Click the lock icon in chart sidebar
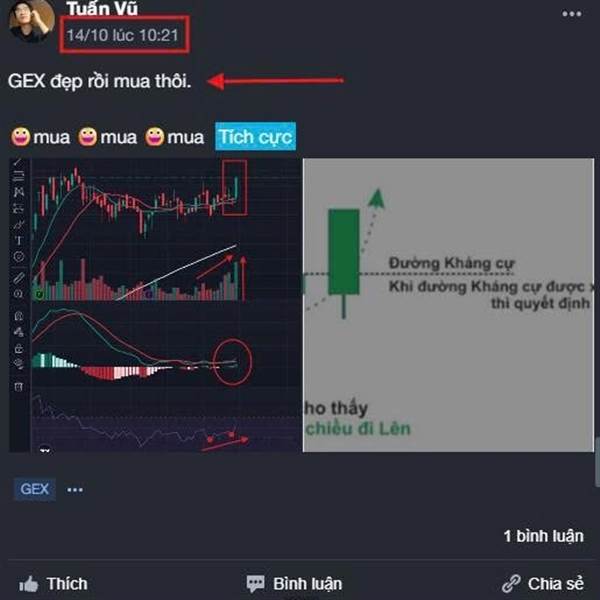The height and width of the screenshot is (600, 600). click(19, 348)
